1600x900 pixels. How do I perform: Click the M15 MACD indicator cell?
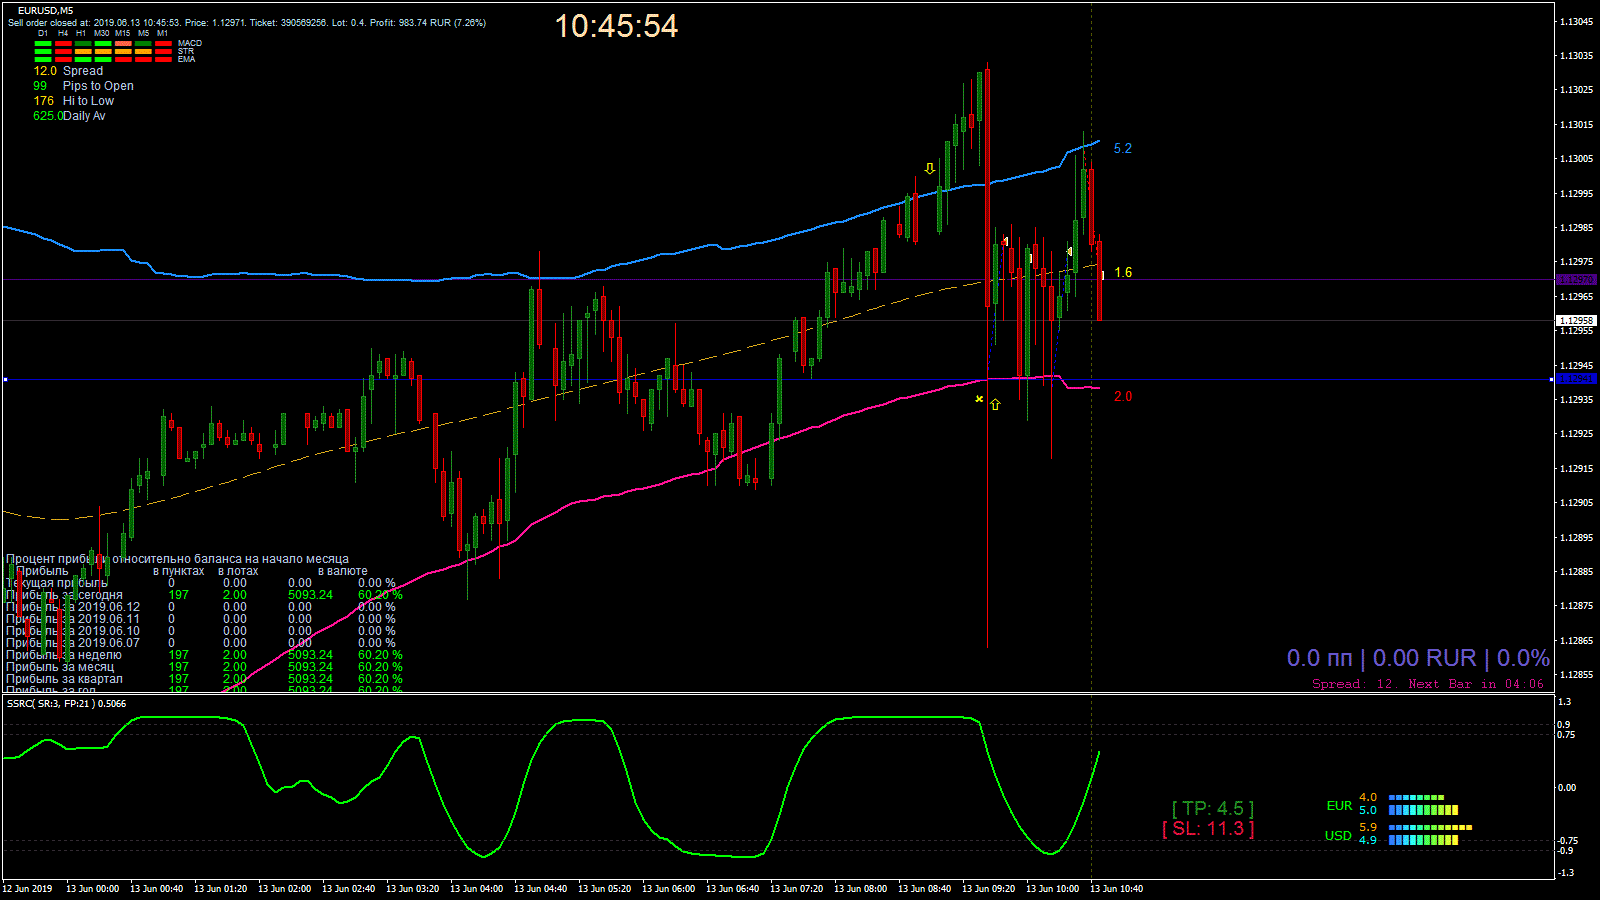123,44
